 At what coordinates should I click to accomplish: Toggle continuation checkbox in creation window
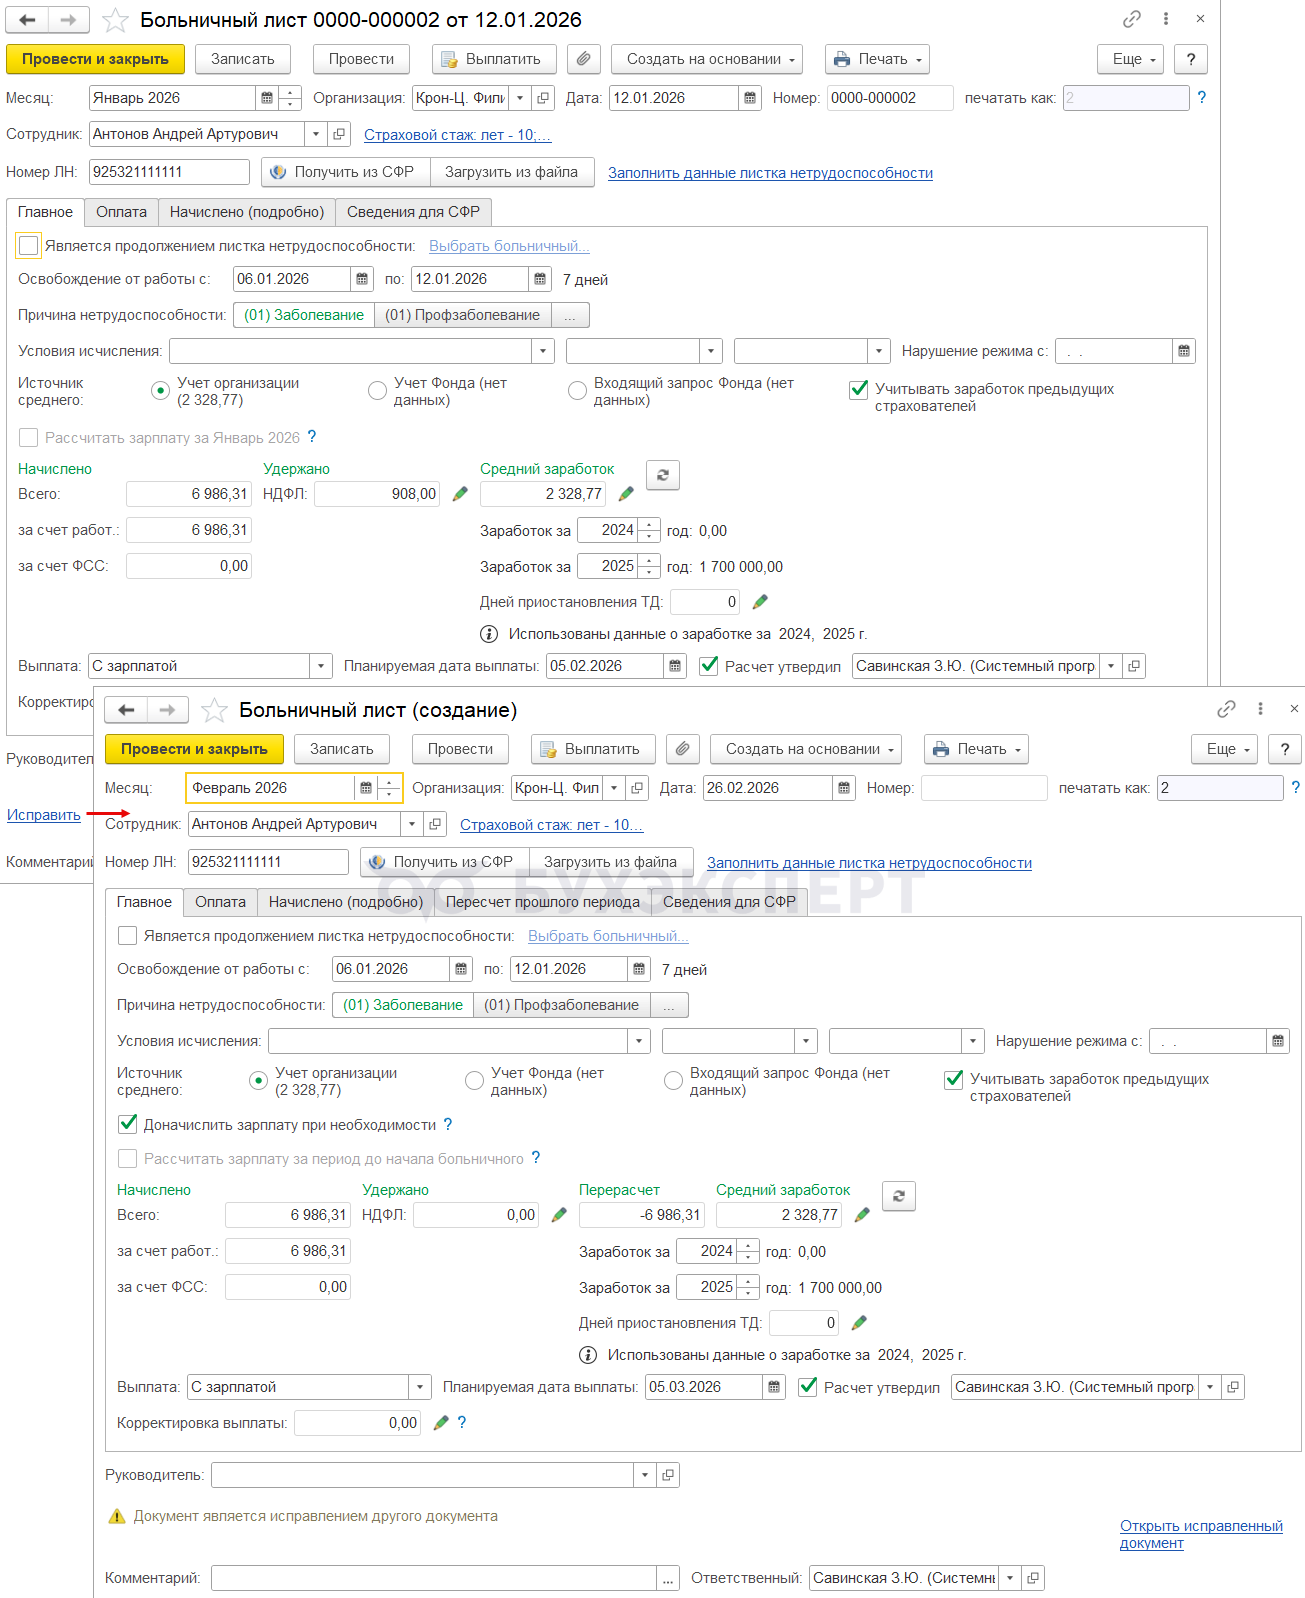point(128,936)
